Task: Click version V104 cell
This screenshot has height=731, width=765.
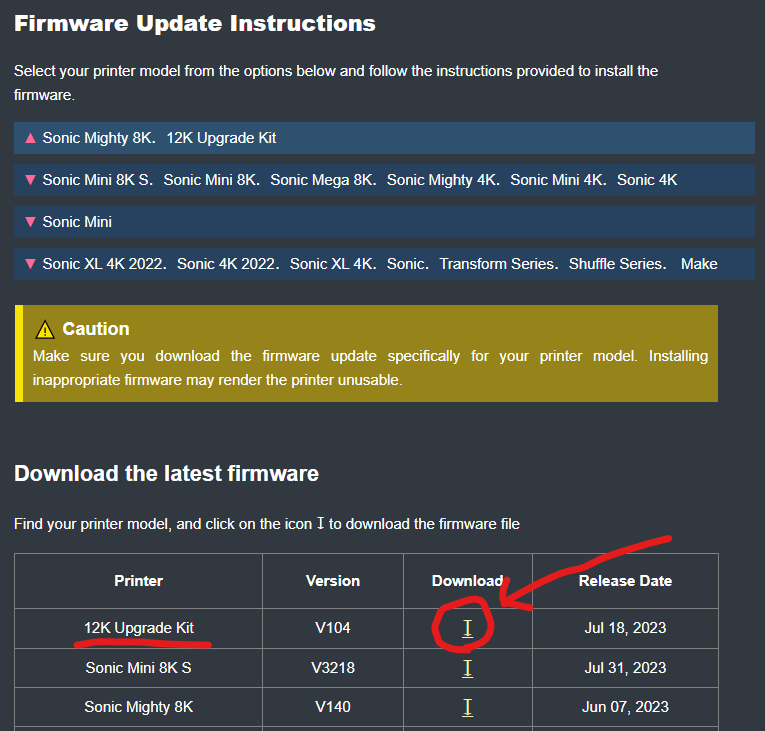Action: pos(333,628)
